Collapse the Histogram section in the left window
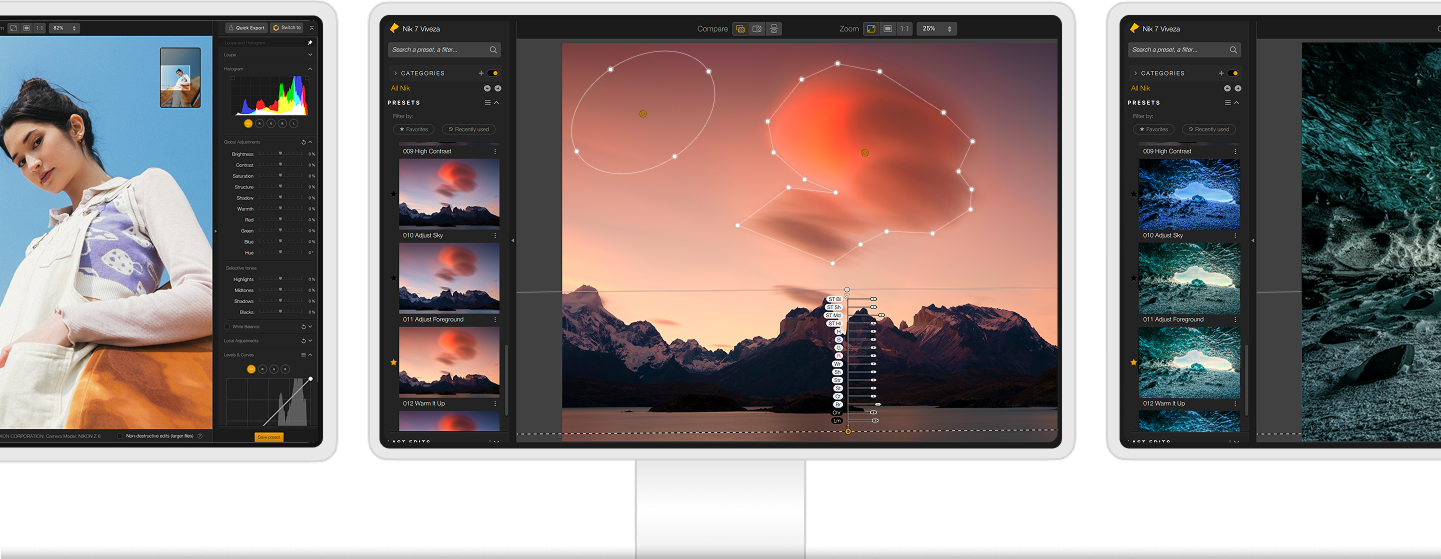This screenshot has width=1441, height=559. [x=309, y=69]
